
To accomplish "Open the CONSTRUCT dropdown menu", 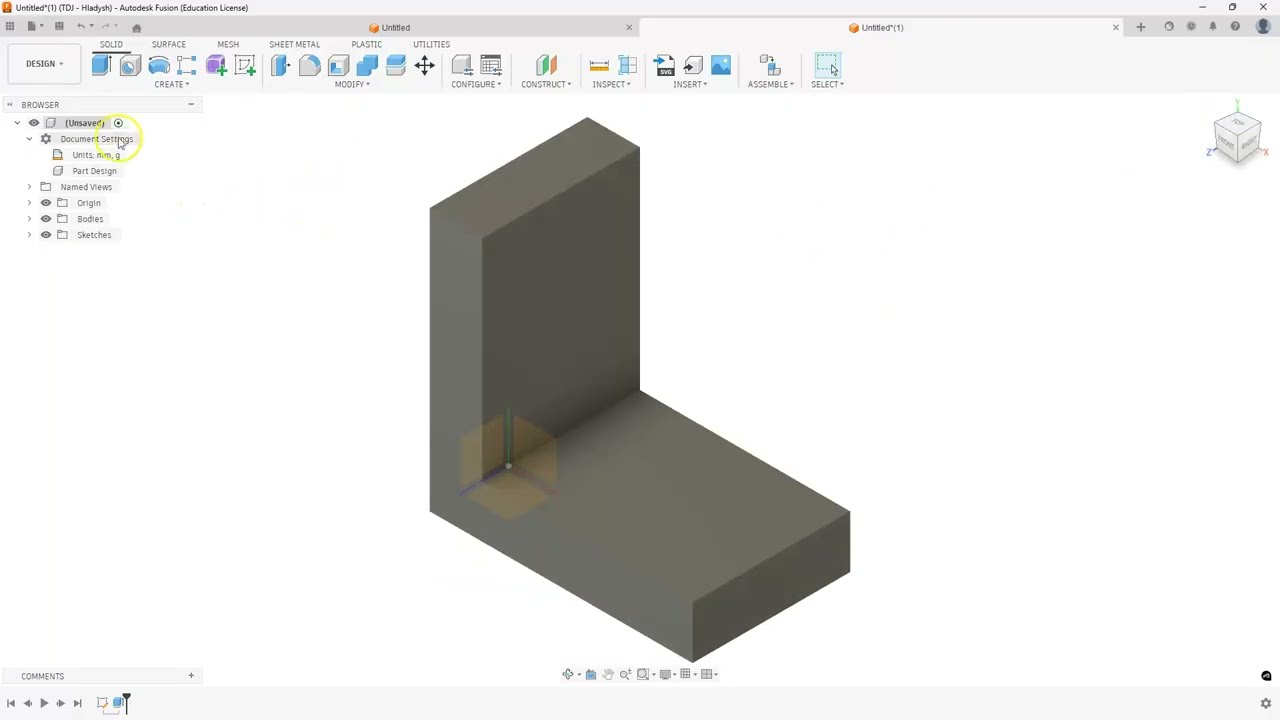I will click(546, 84).
